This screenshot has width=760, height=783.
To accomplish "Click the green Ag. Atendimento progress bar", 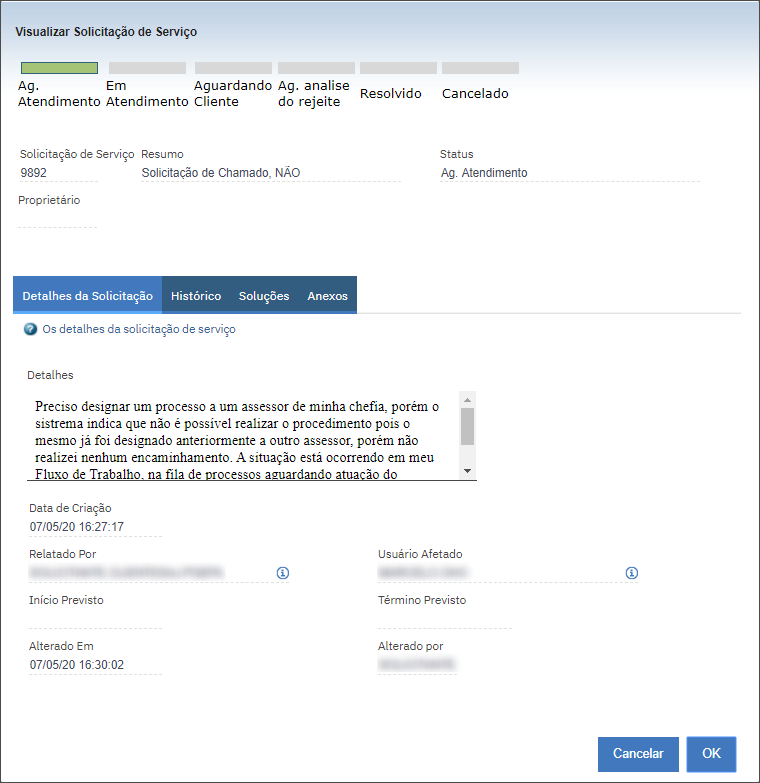I will coord(59,68).
